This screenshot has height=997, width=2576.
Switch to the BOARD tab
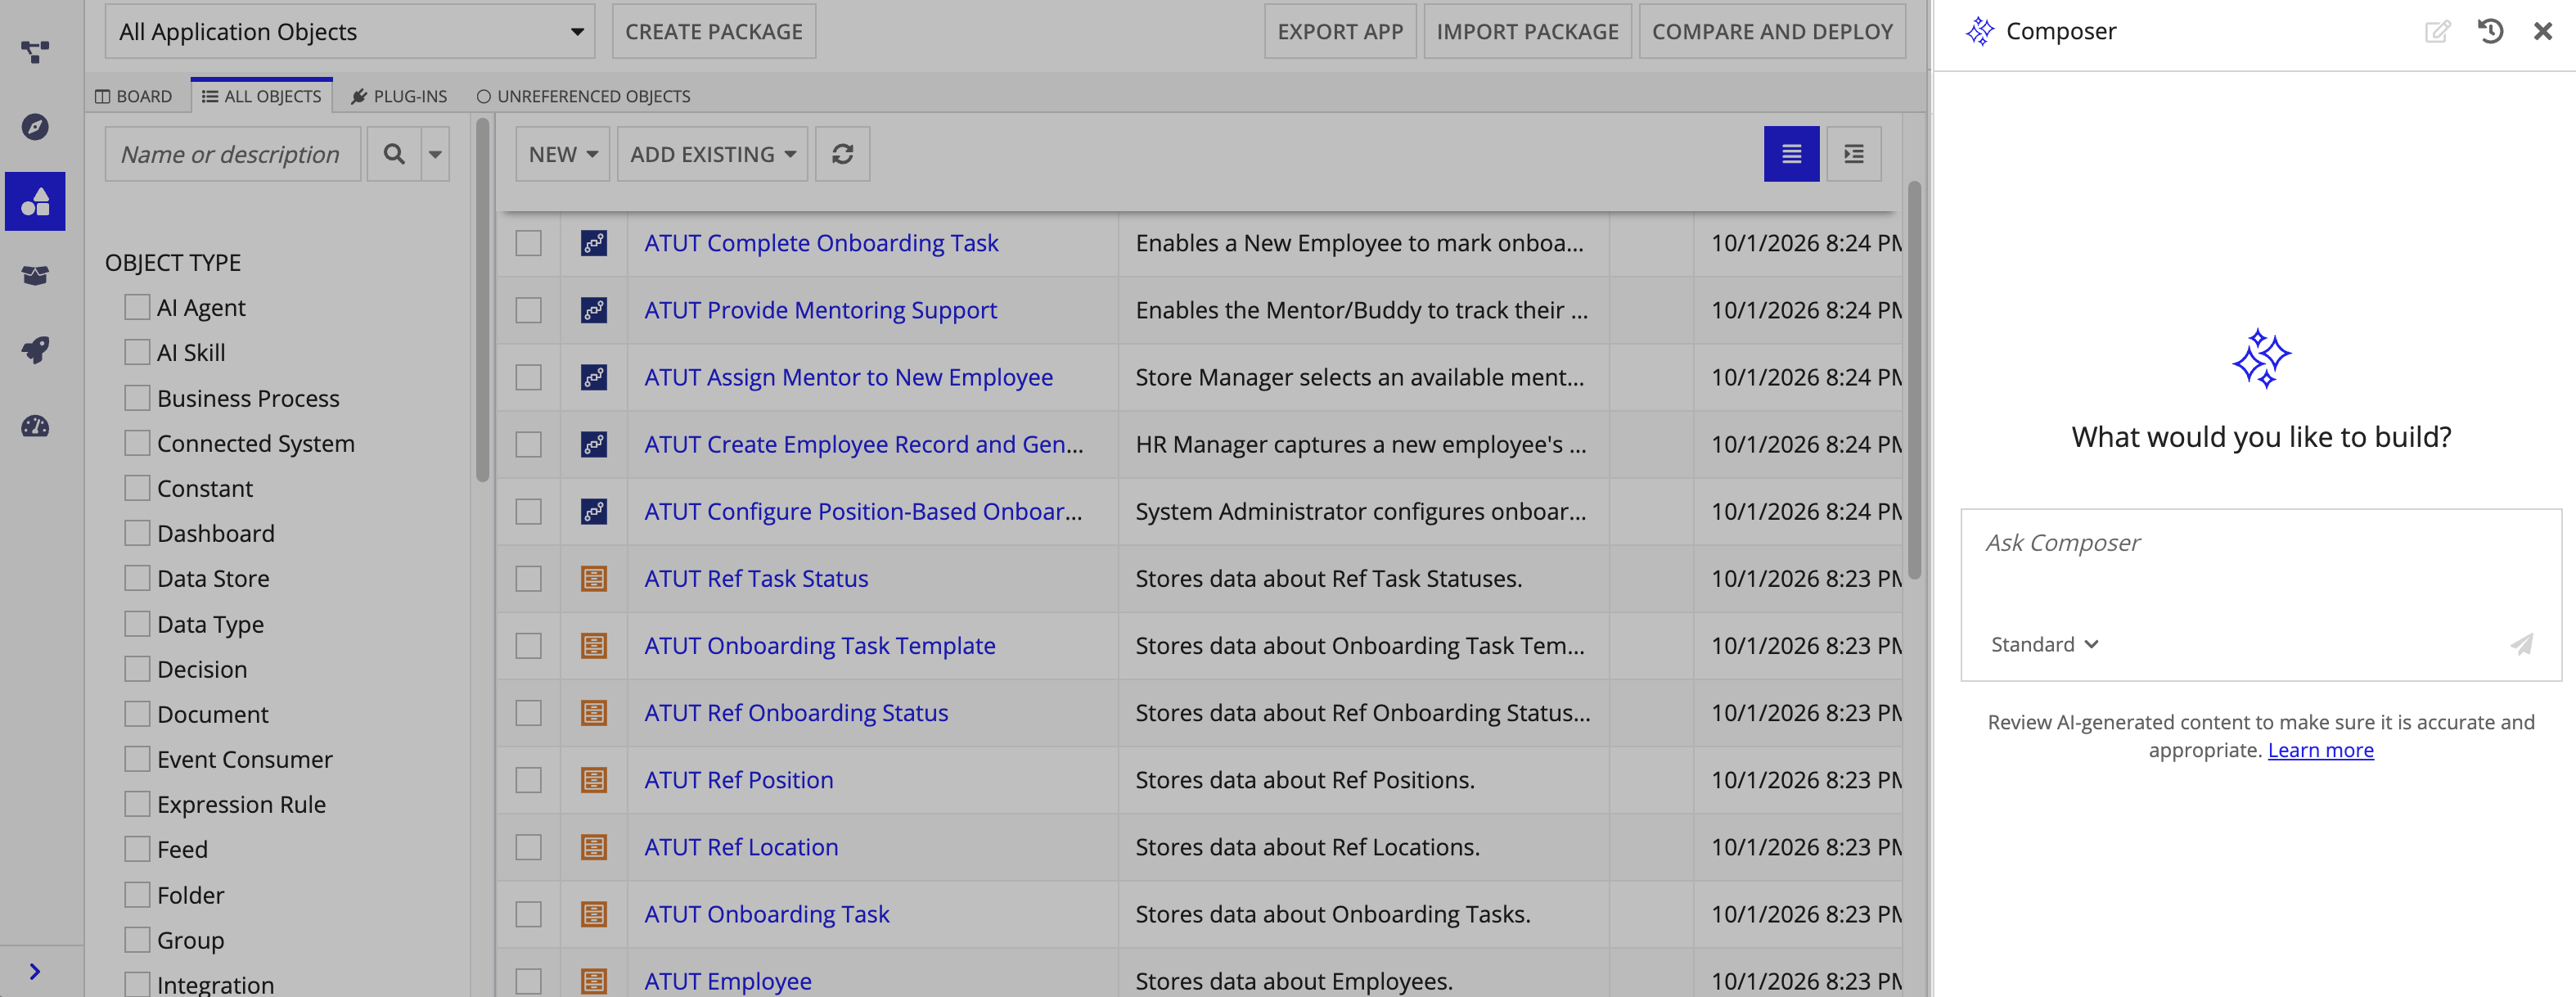tap(134, 96)
